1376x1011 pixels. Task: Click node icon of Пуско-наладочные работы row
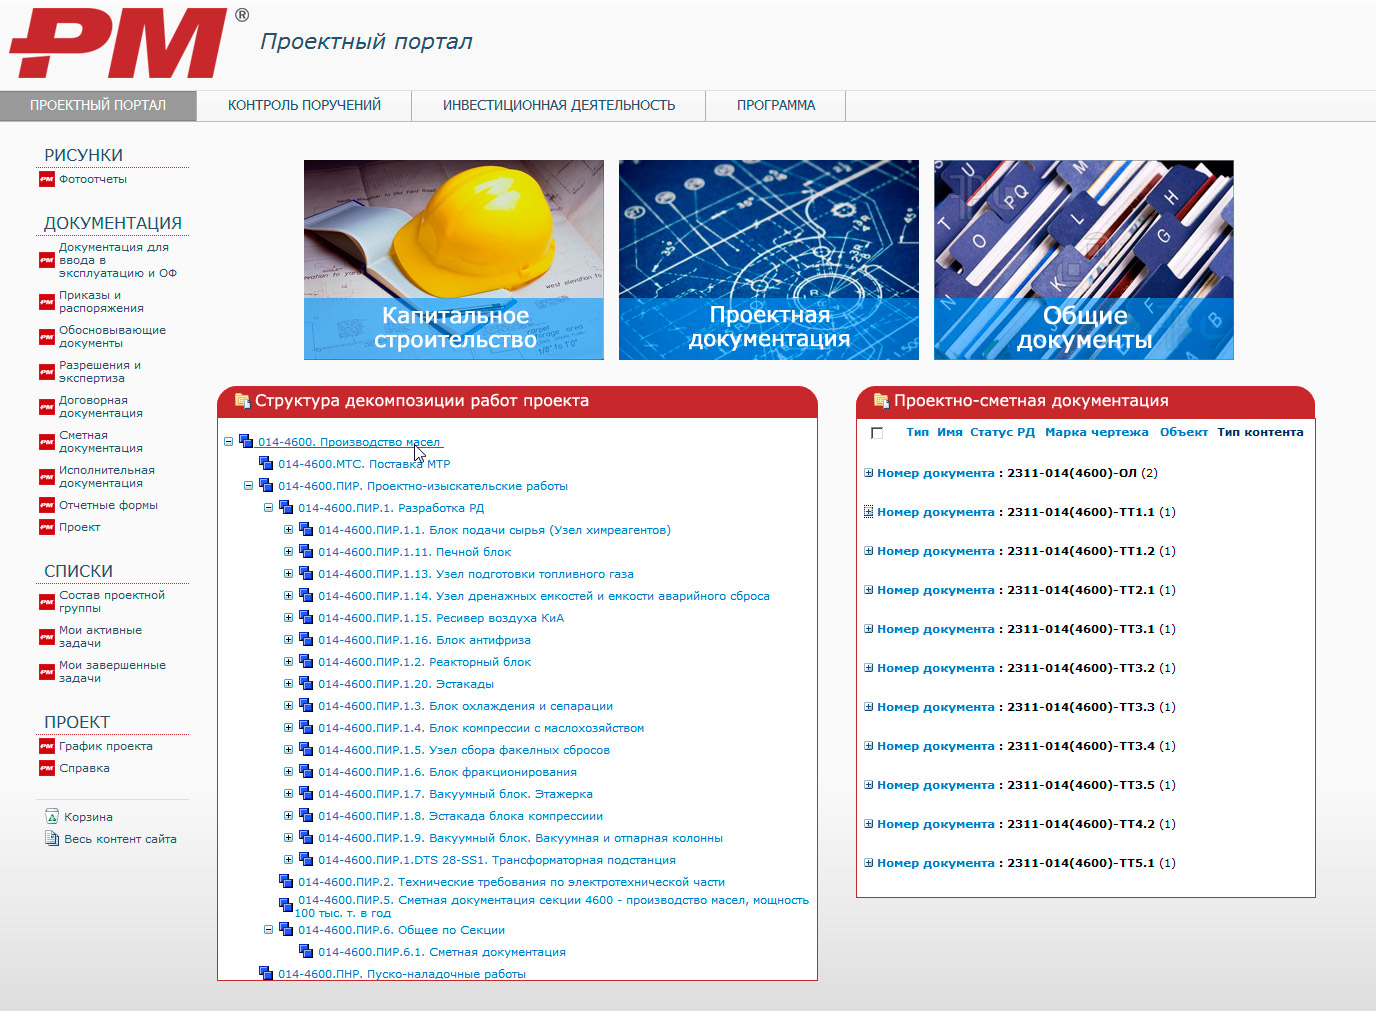click(x=266, y=973)
